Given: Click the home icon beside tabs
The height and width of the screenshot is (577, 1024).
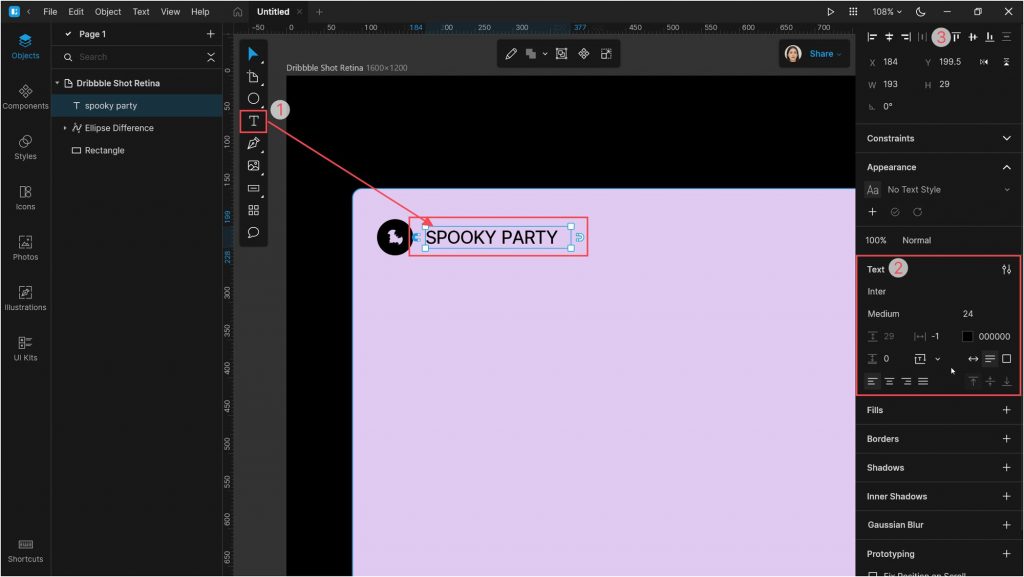Looking at the screenshot, I should (238, 12).
